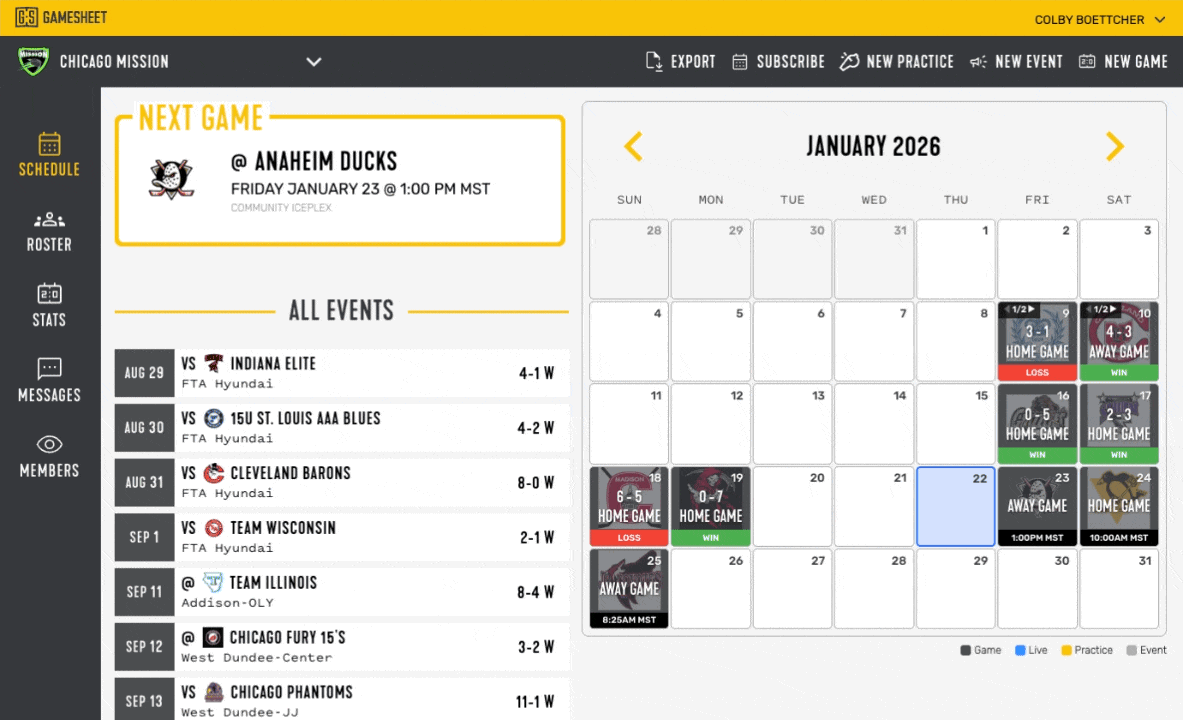Go to previous month with left arrow
This screenshot has height=720, width=1183.
(634, 146)
